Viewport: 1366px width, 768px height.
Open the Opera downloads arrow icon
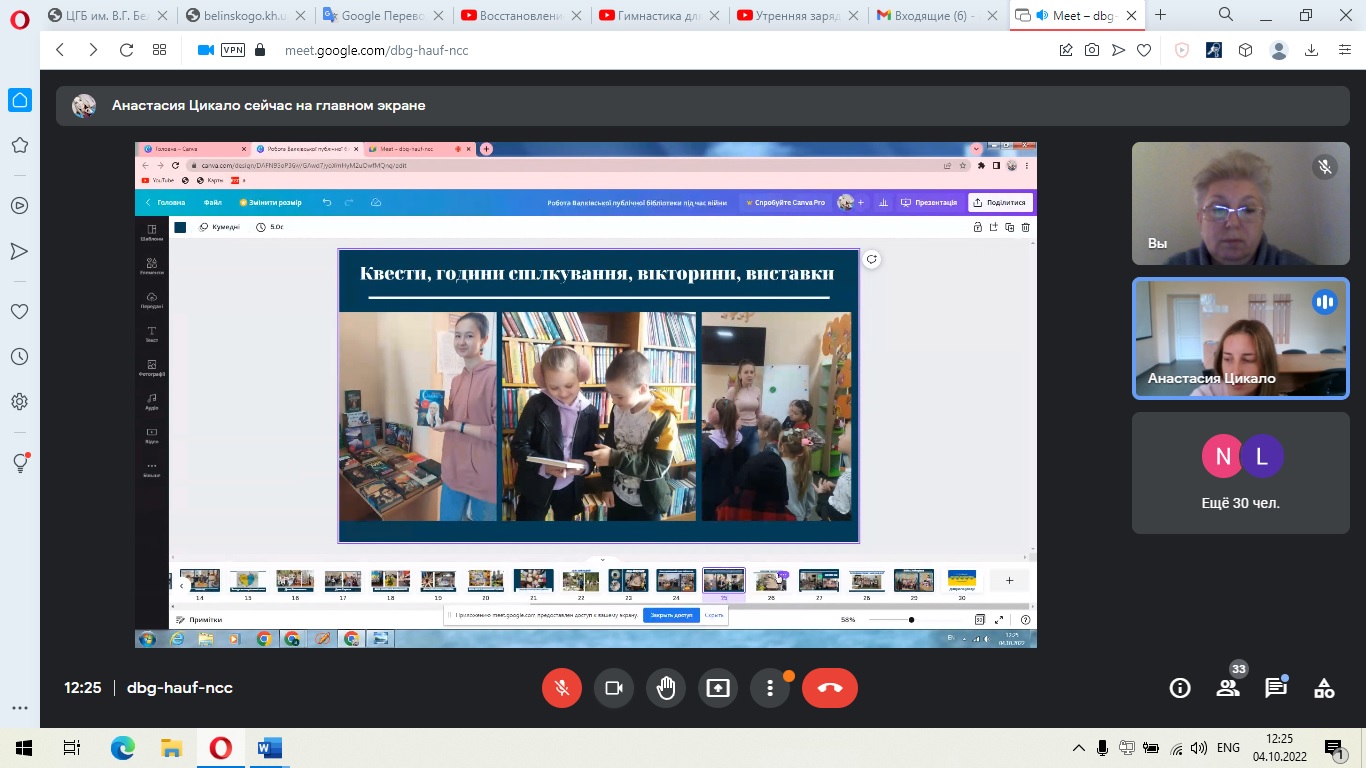1312,50
